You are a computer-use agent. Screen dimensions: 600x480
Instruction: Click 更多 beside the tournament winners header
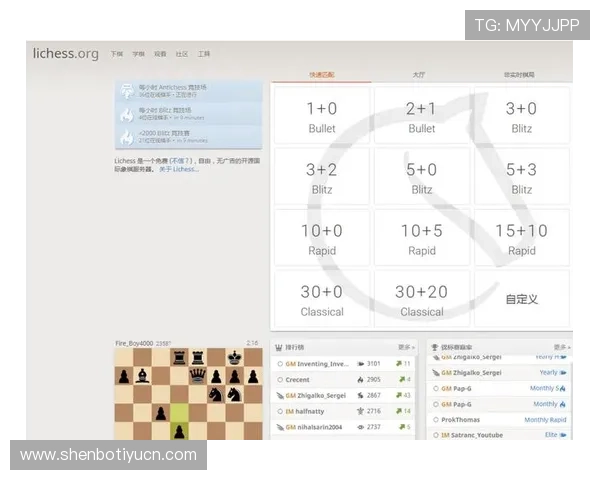(562, 347)
